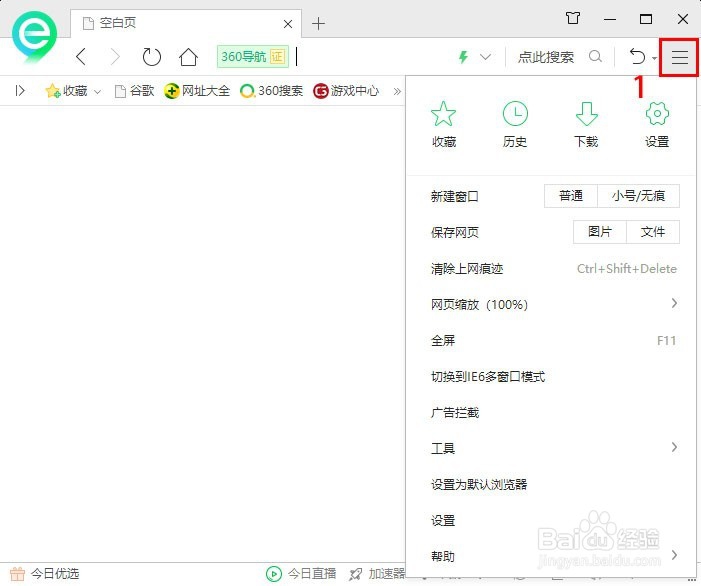Open 设置 text menu entry
Viewport: 701px width, 586px height.
pyautogui.click(x=553, y=520)
